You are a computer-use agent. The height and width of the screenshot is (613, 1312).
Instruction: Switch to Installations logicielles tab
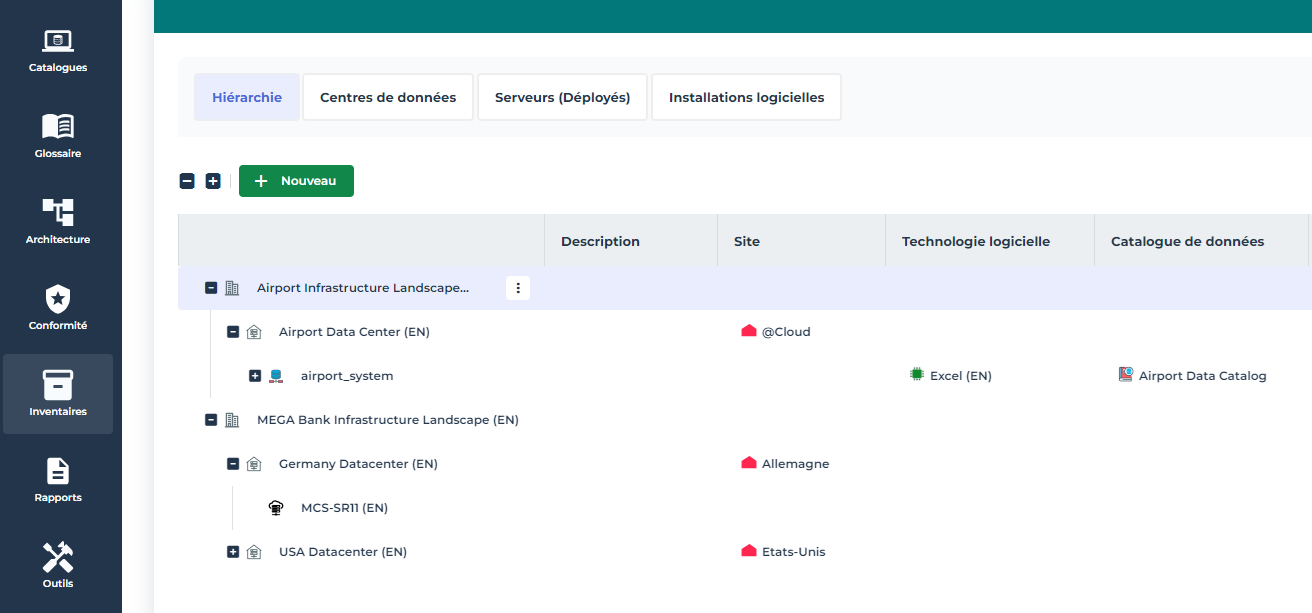(x=746, y=98)
